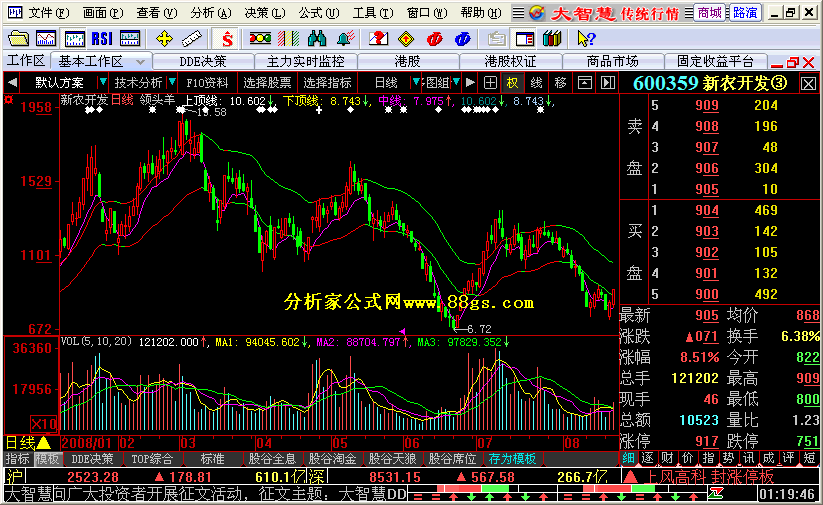Click the right arrow after 图组
This screenshot has height=505, width=823.
pos(470,82)
